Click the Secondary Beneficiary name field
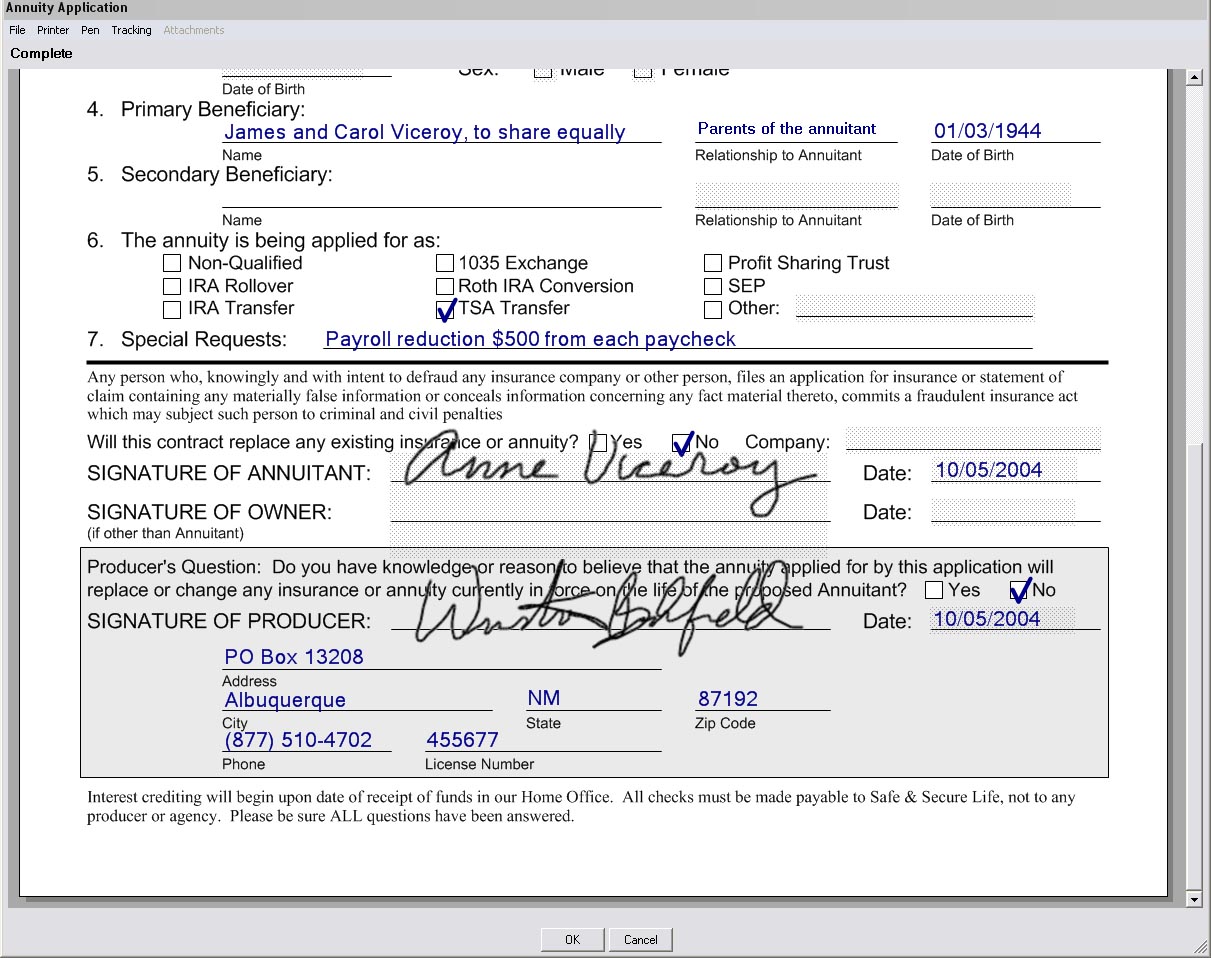This screenshot has width=1211, height=958. click(441, 196)
